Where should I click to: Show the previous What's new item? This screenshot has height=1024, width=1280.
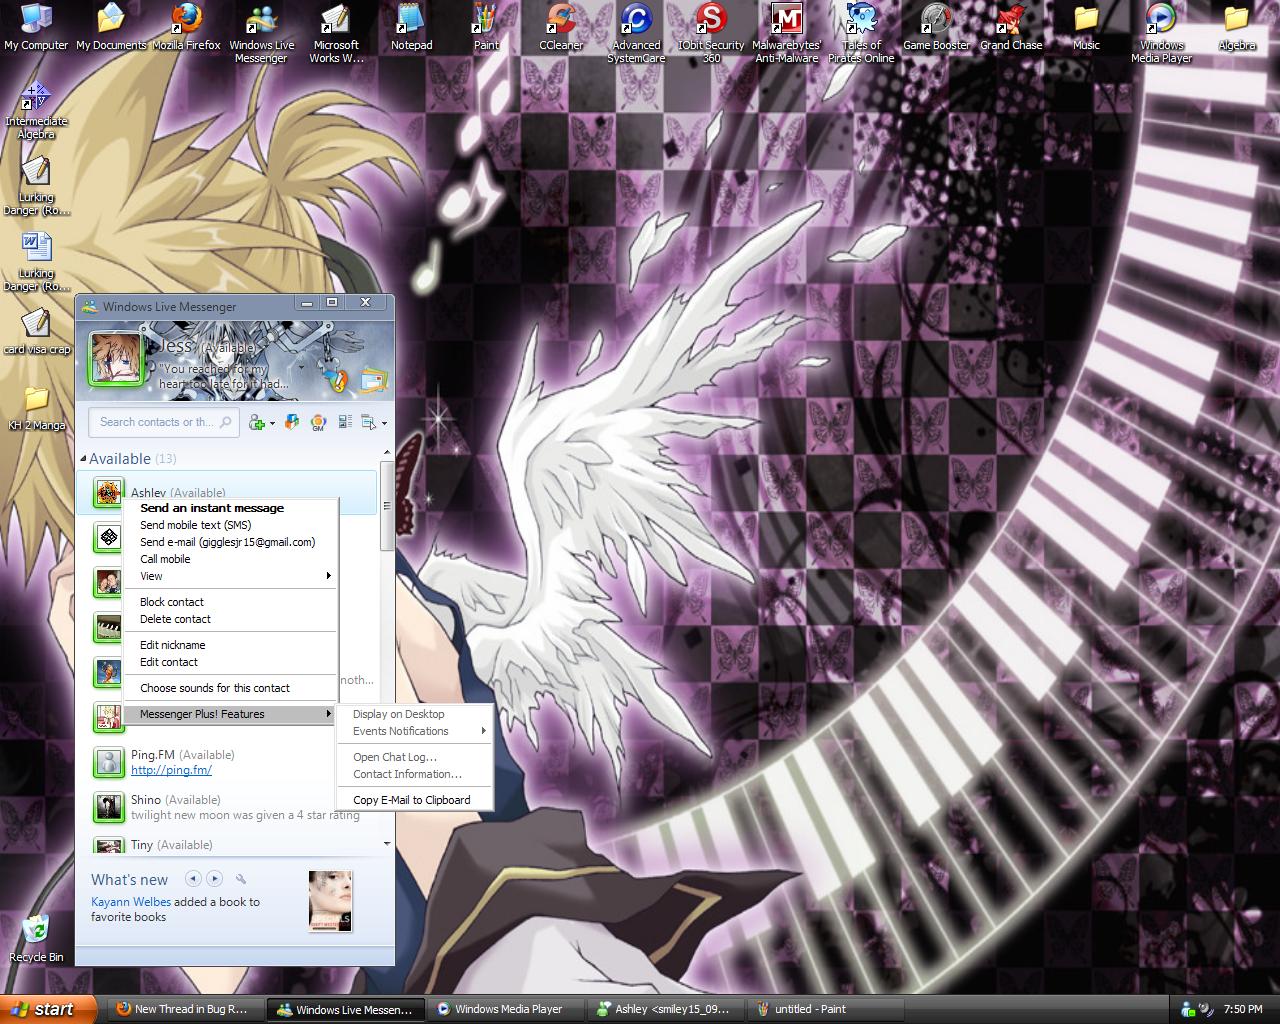[x=193, y=879]
